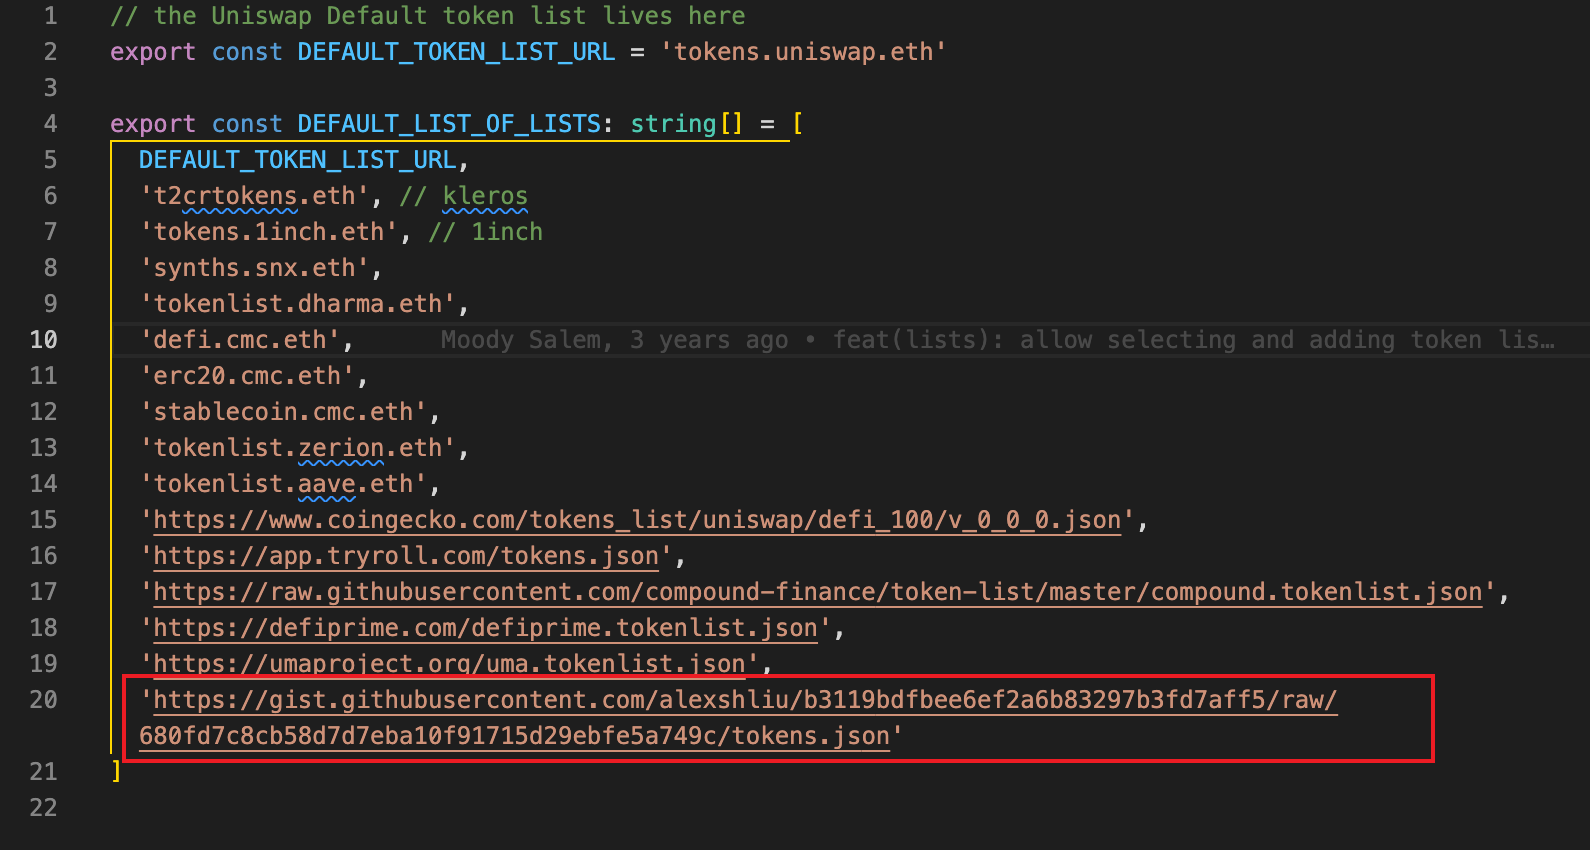Click the '// 1inch' comment
The width and height of the screenshot is (1590, 850).
[x=486, y=232]
